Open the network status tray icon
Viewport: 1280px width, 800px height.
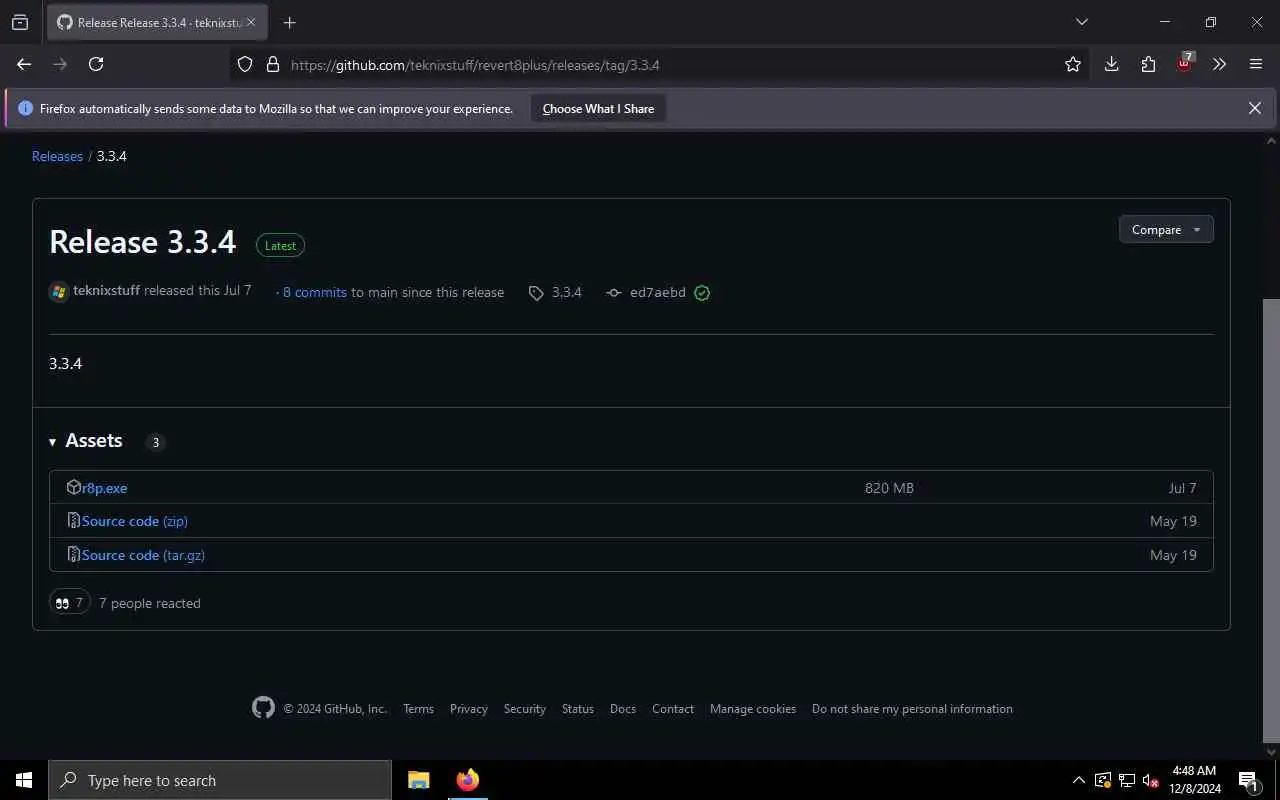click(1127, 780)
